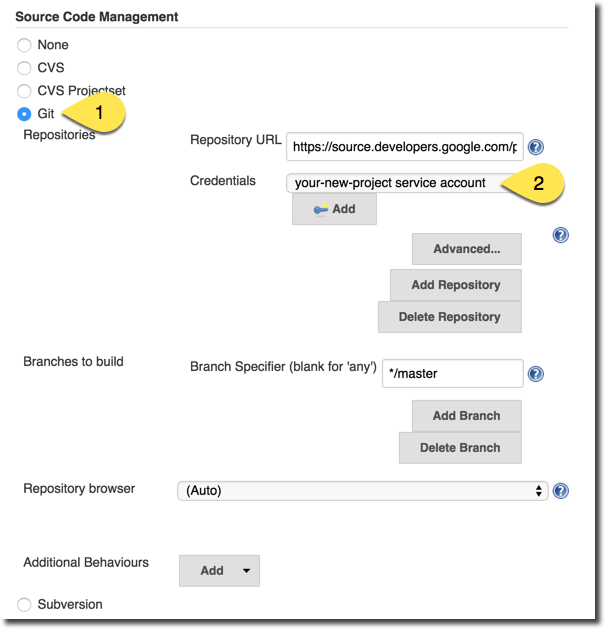Click Add Repository button
The image size is (605, 629).
click(x=456, y=285)
